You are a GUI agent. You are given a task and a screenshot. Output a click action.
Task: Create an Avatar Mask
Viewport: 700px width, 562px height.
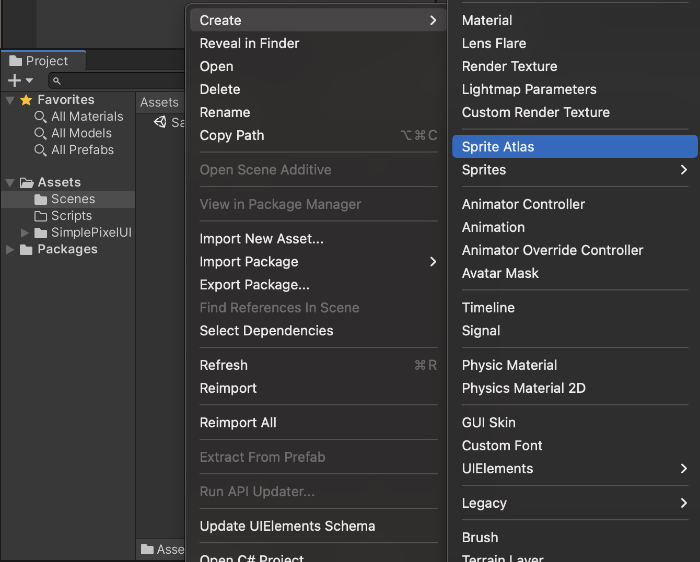click(x=575, y=273)
